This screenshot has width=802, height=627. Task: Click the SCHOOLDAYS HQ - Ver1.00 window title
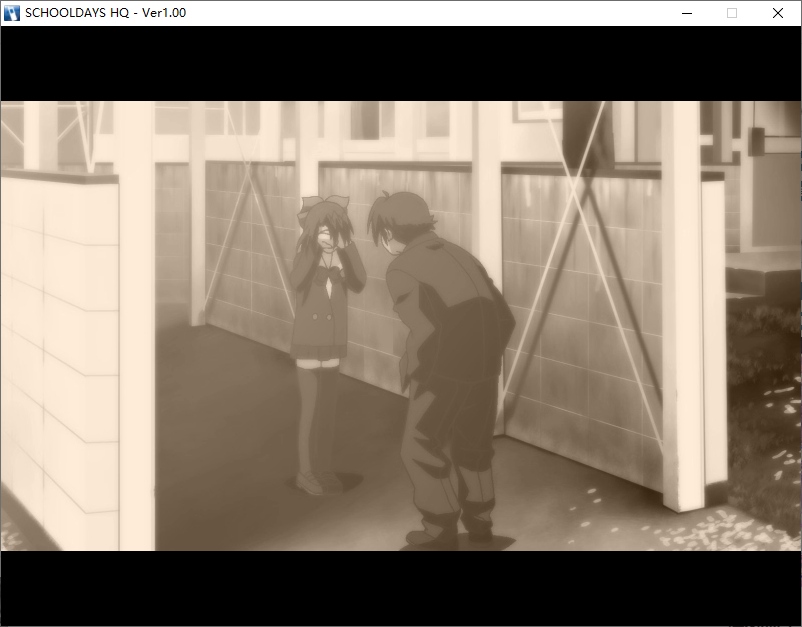tap(105, 13)
